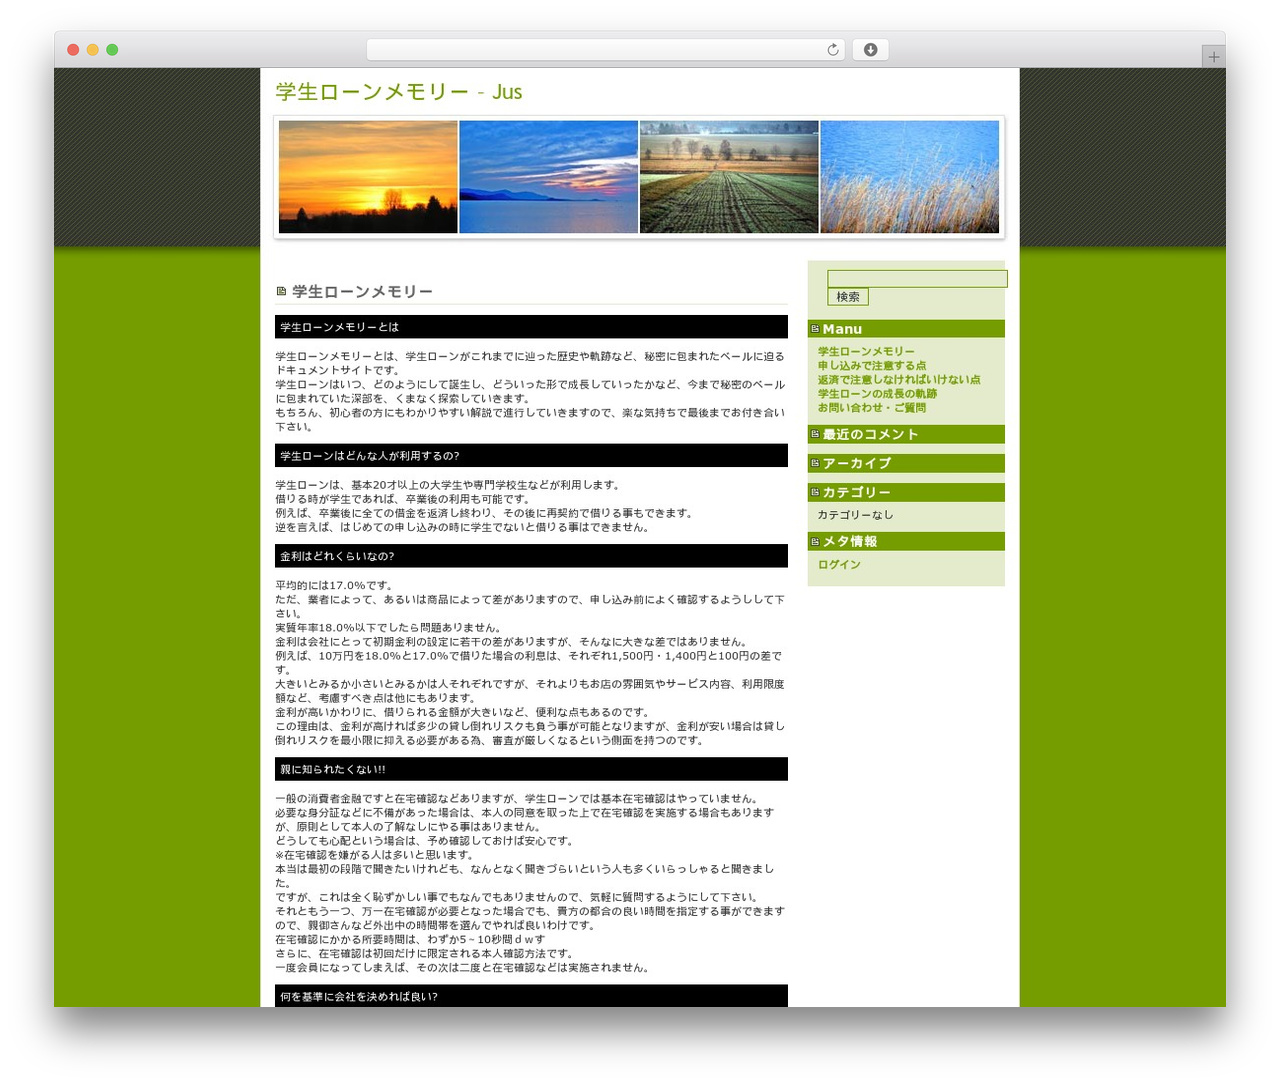Viewport: 1280px width, 1084px height.
Task: Click the 最近のコメント sidebar heading text
Action: (870, 434)
